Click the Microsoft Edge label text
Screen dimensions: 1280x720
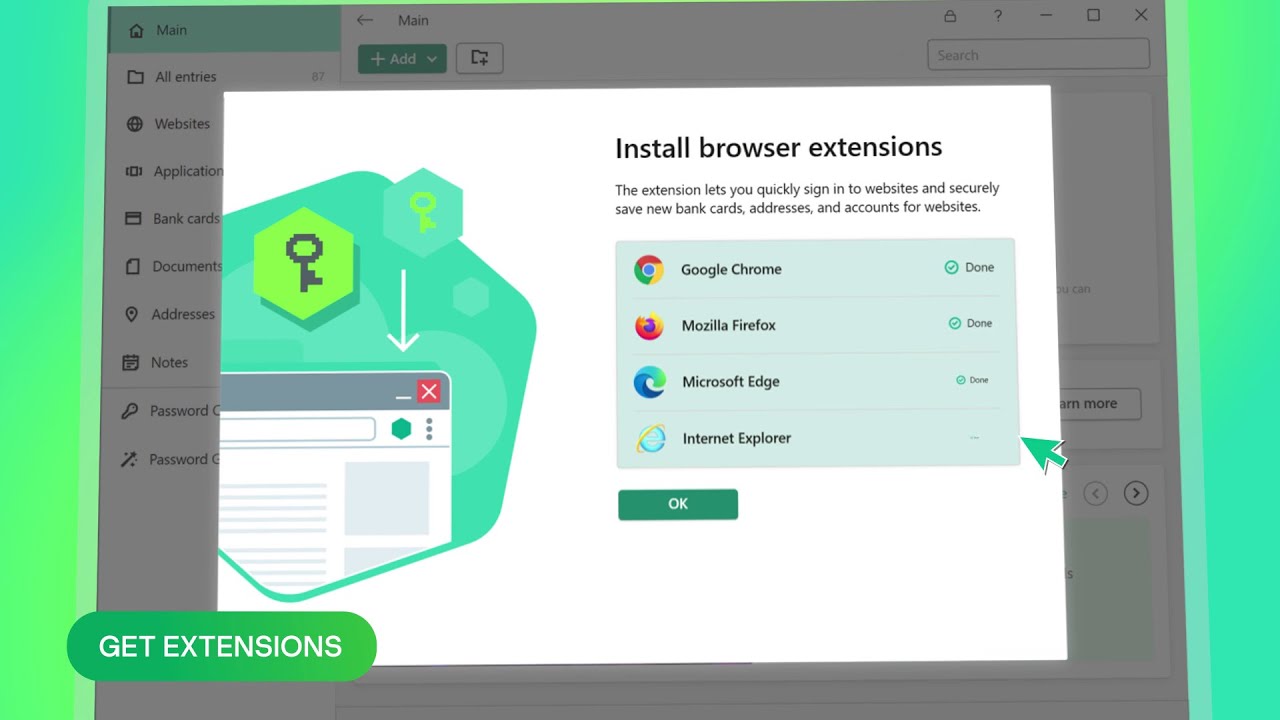coord(730,381)
